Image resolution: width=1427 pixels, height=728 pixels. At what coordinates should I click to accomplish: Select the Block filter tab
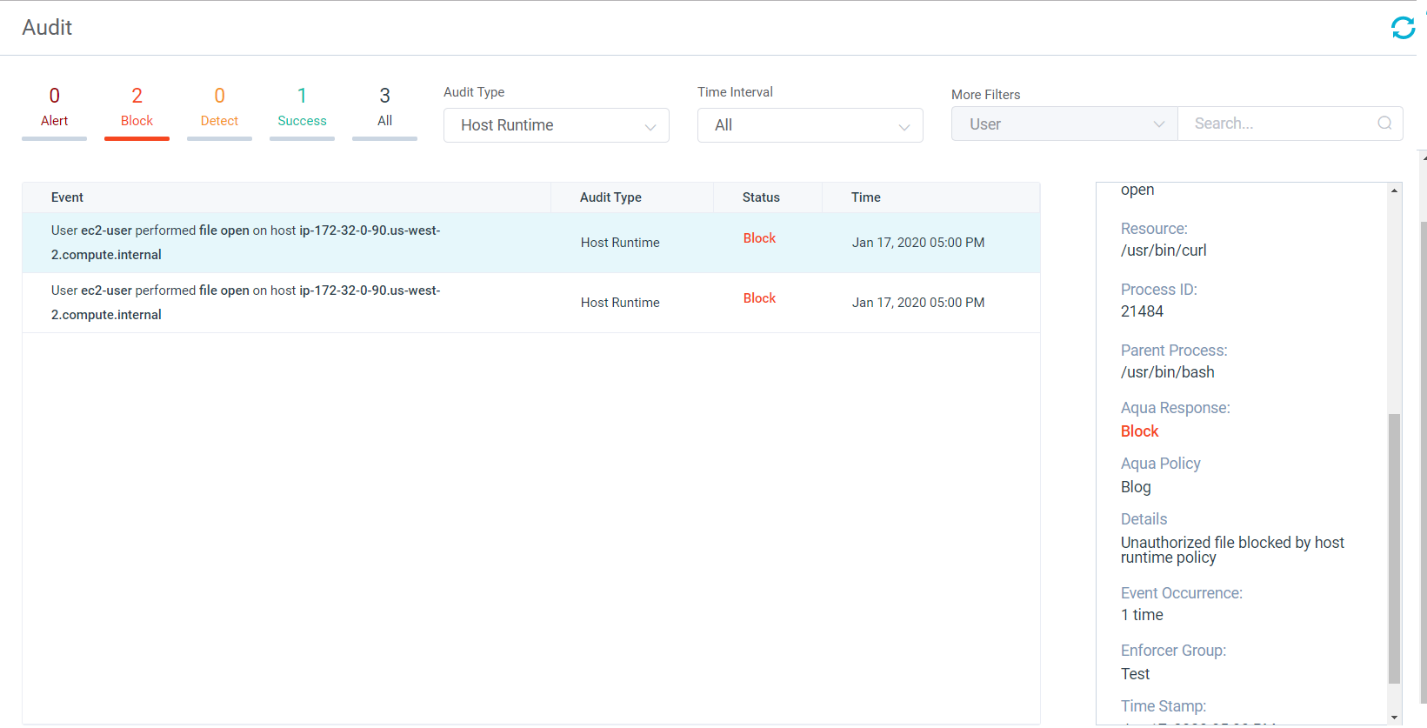(x=137, y=108)
